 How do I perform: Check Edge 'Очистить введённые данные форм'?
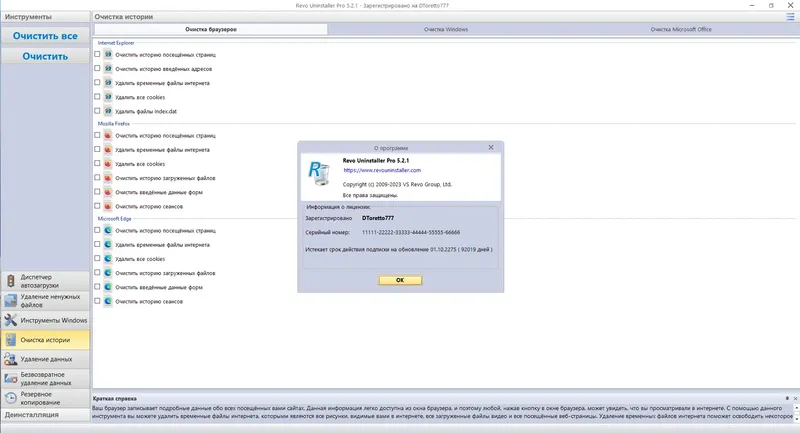(x=97, y=287)
